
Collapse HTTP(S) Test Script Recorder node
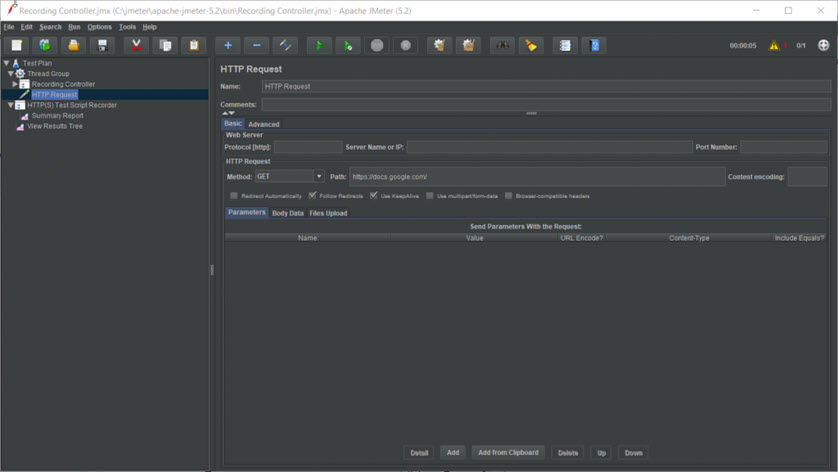(x=11, y=105)
